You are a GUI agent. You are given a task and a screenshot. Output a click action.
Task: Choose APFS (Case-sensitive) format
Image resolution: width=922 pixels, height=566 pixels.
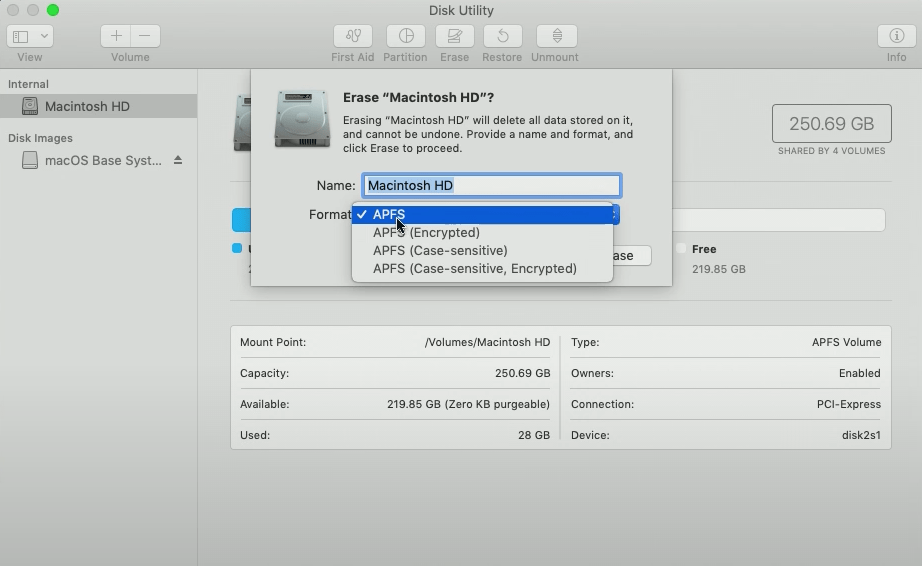tap(482, 250)
